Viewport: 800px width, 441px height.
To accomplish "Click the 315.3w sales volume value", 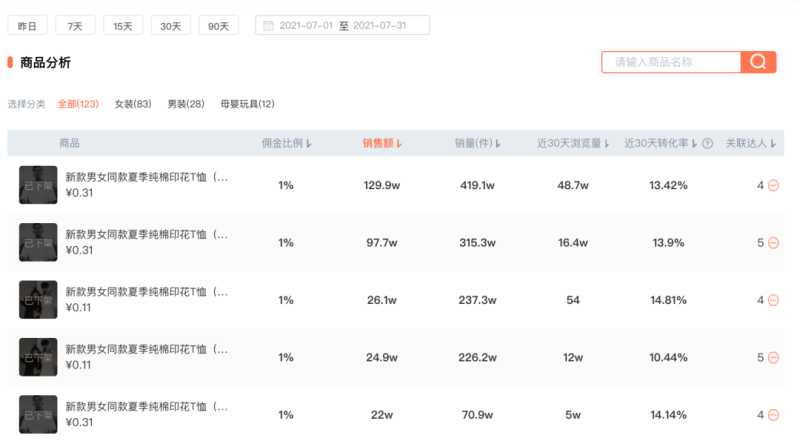I will [478, 243].
